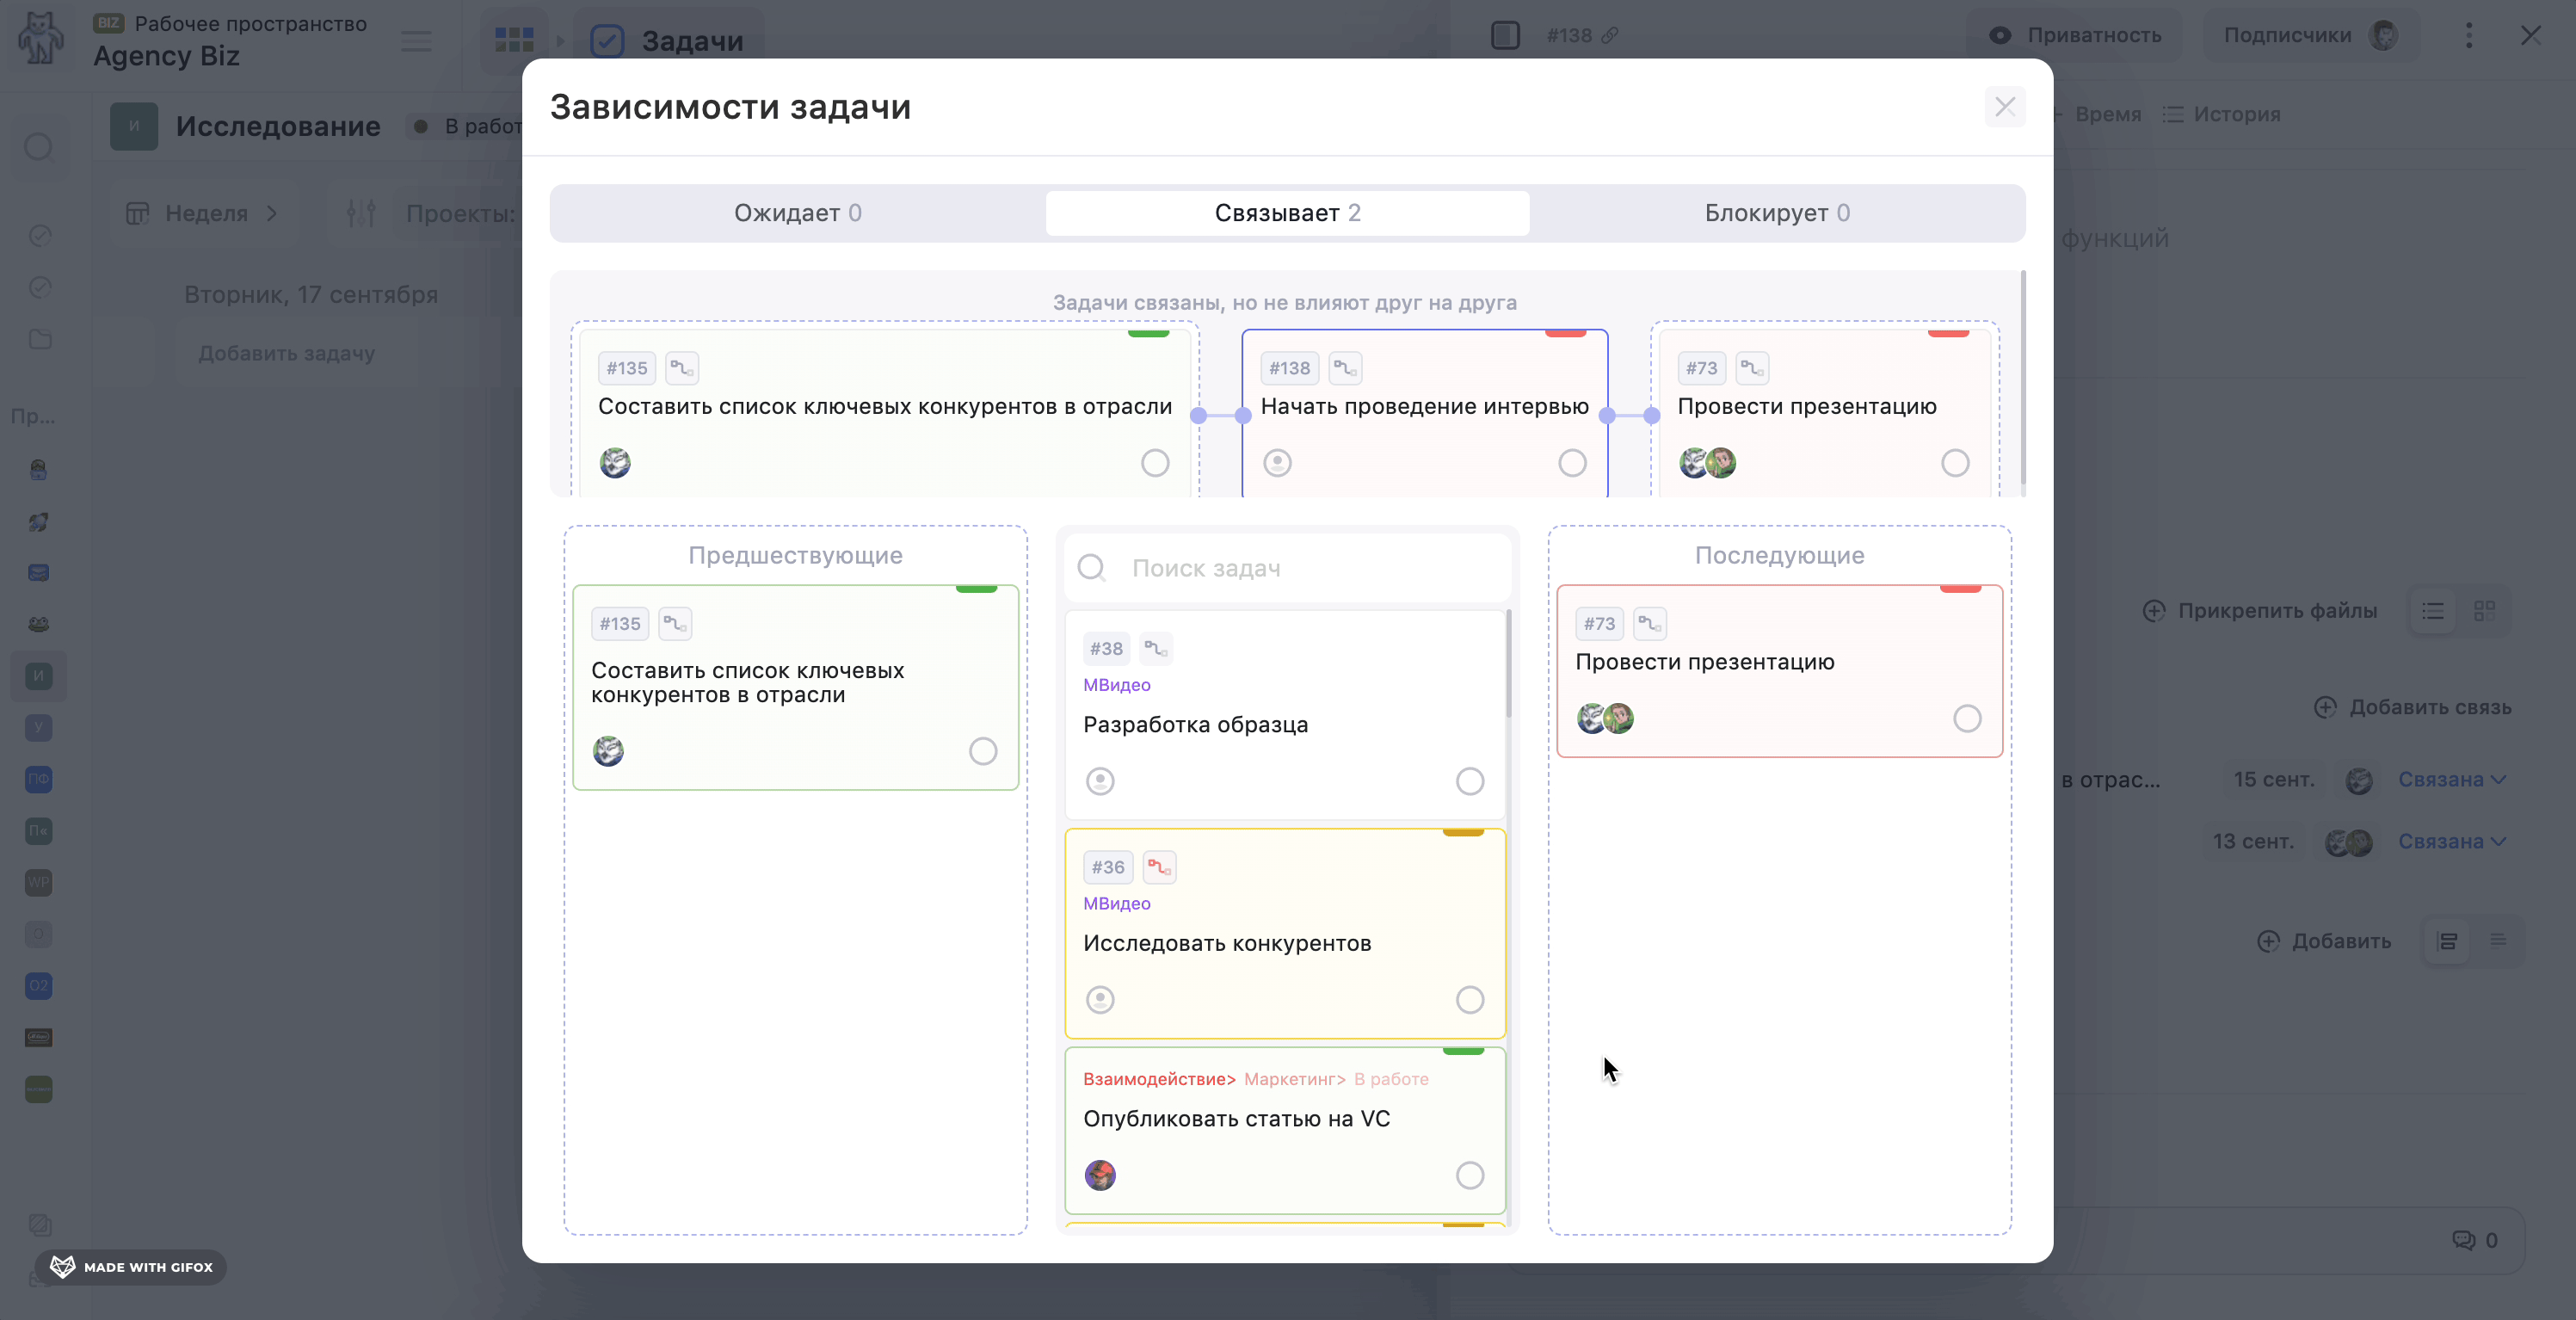Mark Исследовать конкурентов task as complete
The width and height of the screenshot is (2576, 1320).
coord(1469,1000)
